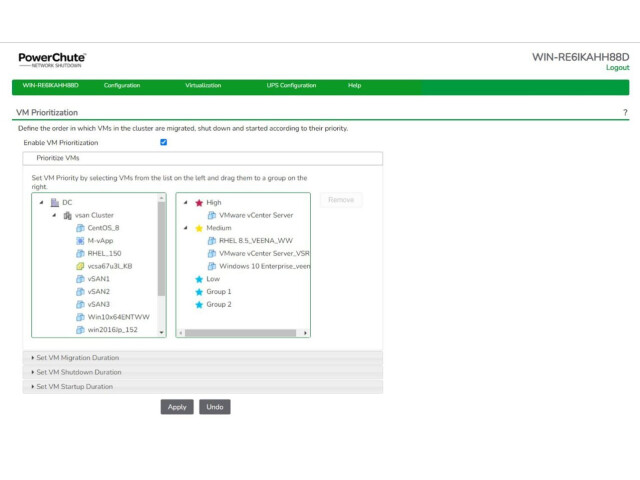
Task: Collapse the DC tree node arrow
Action: point(42,202)
